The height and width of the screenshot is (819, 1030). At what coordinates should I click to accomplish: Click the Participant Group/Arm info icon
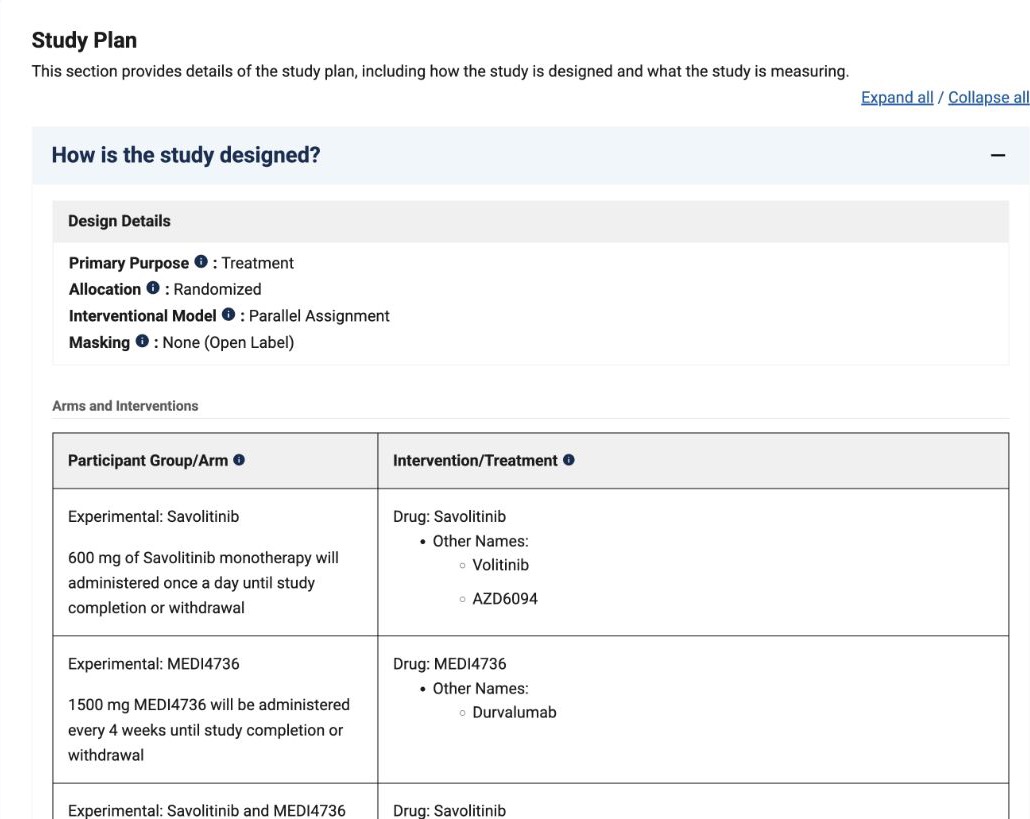(239, 460)
